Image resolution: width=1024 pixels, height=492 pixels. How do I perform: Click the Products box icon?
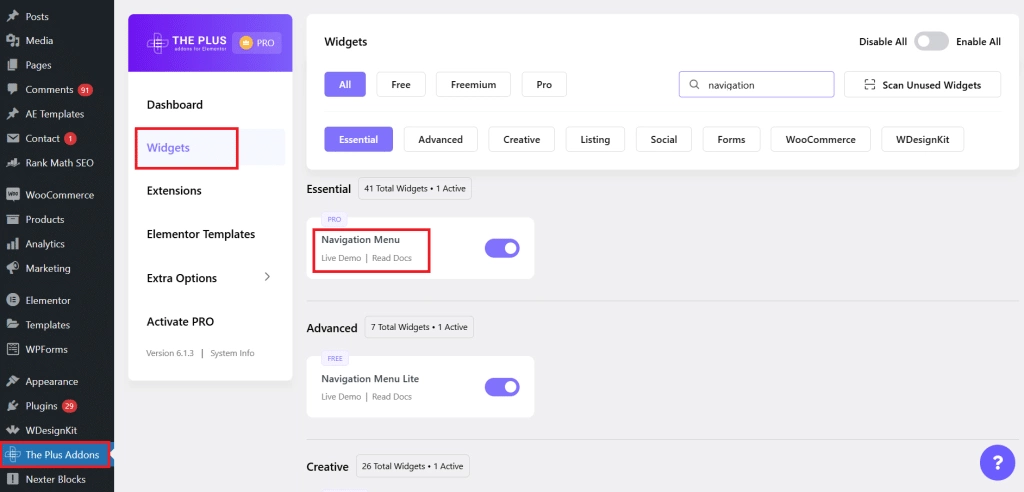click(12, 220)
